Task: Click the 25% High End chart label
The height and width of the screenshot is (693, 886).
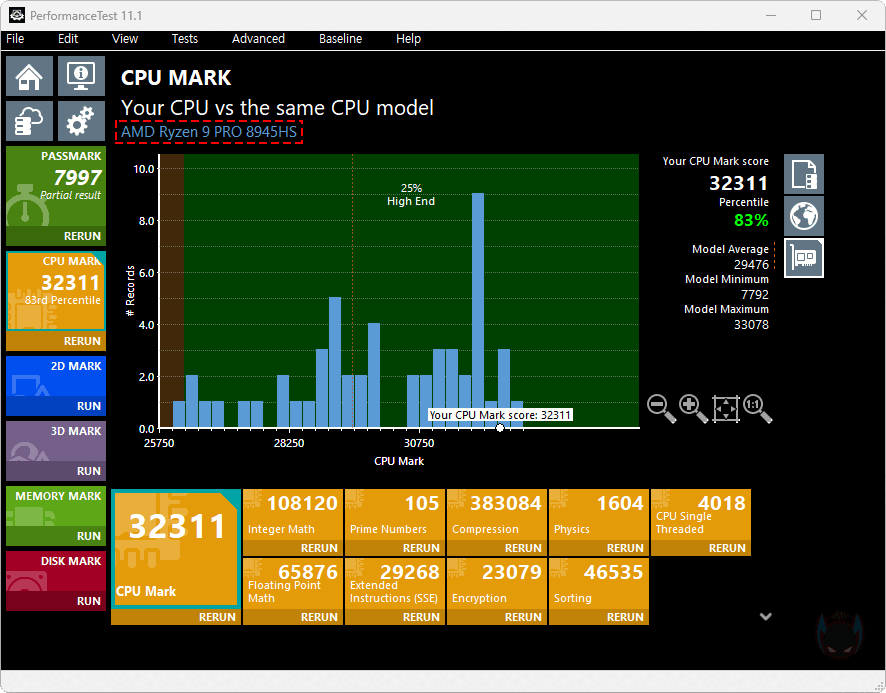Action: (411, 194)
